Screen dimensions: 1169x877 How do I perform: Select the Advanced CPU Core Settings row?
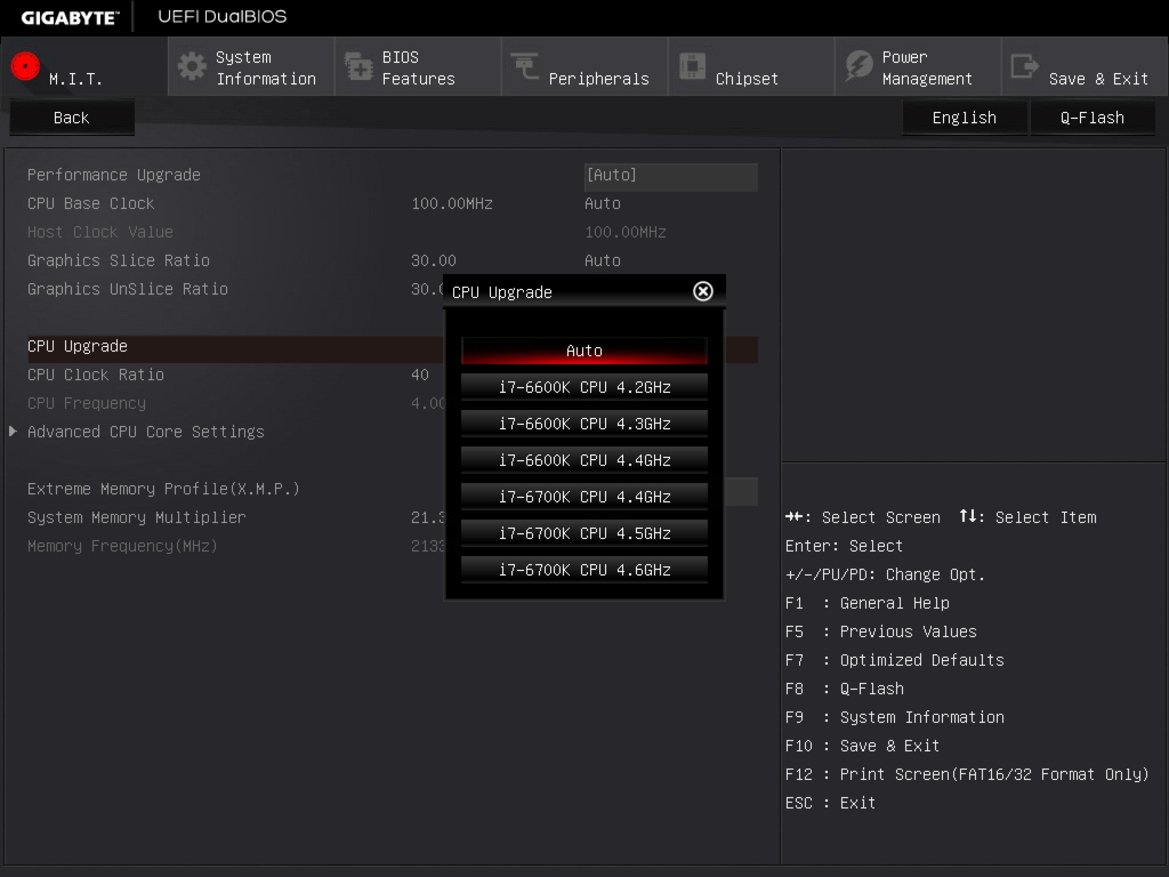[x=146, y=432]
